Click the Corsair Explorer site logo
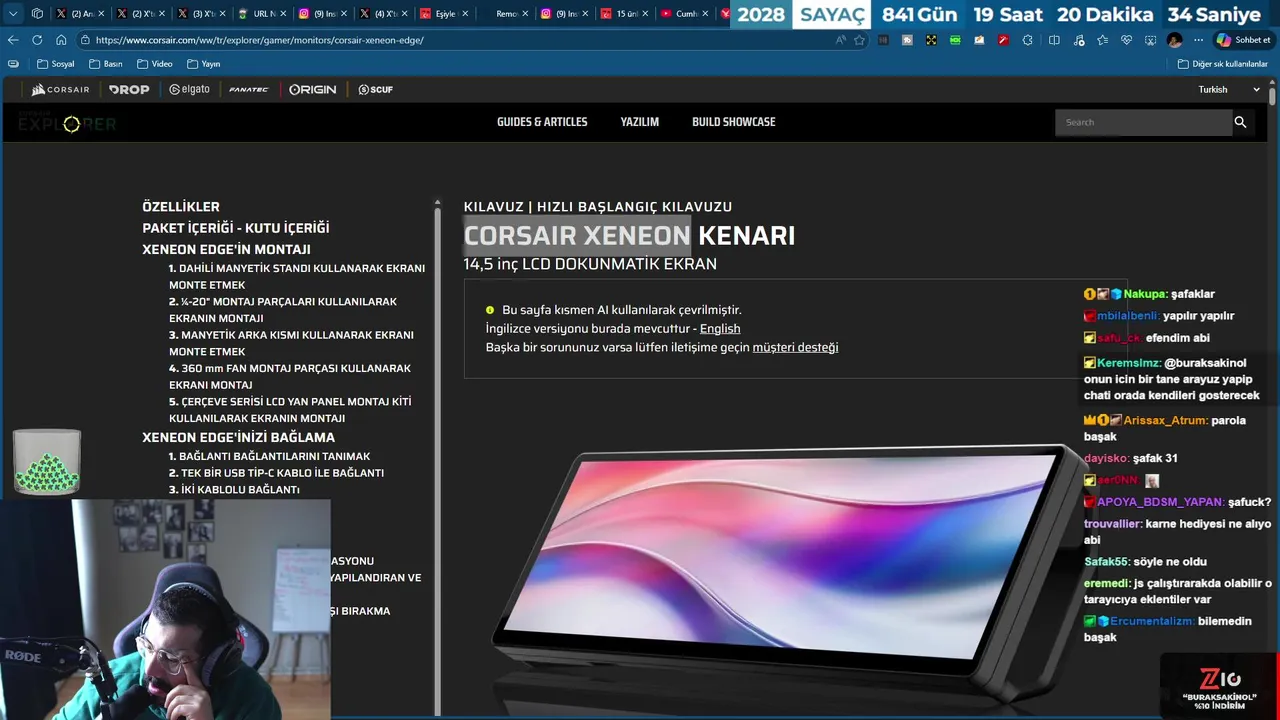Screen dimensions: 1280x720 pos(67,122)
